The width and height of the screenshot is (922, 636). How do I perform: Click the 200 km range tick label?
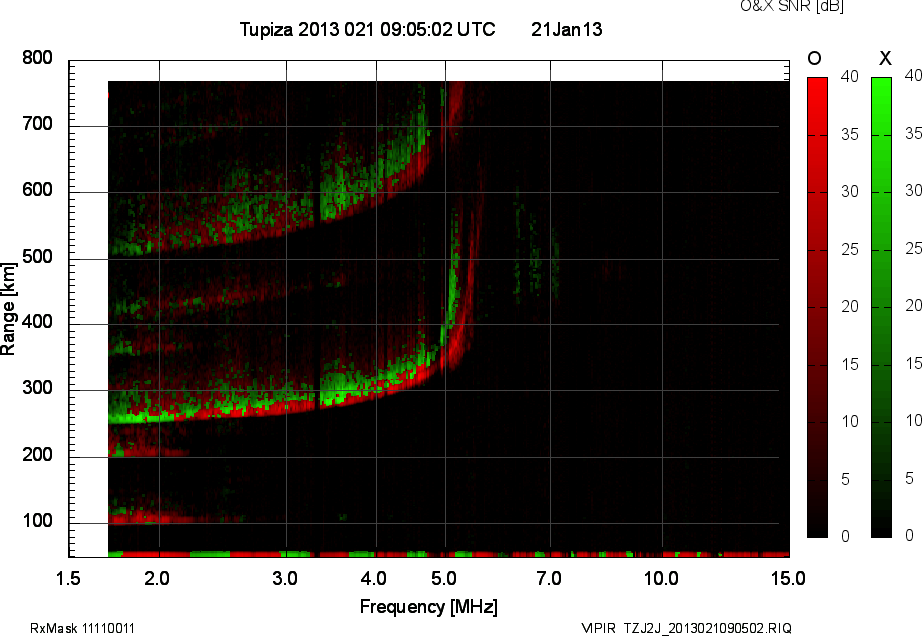click(x=37, y=455)
